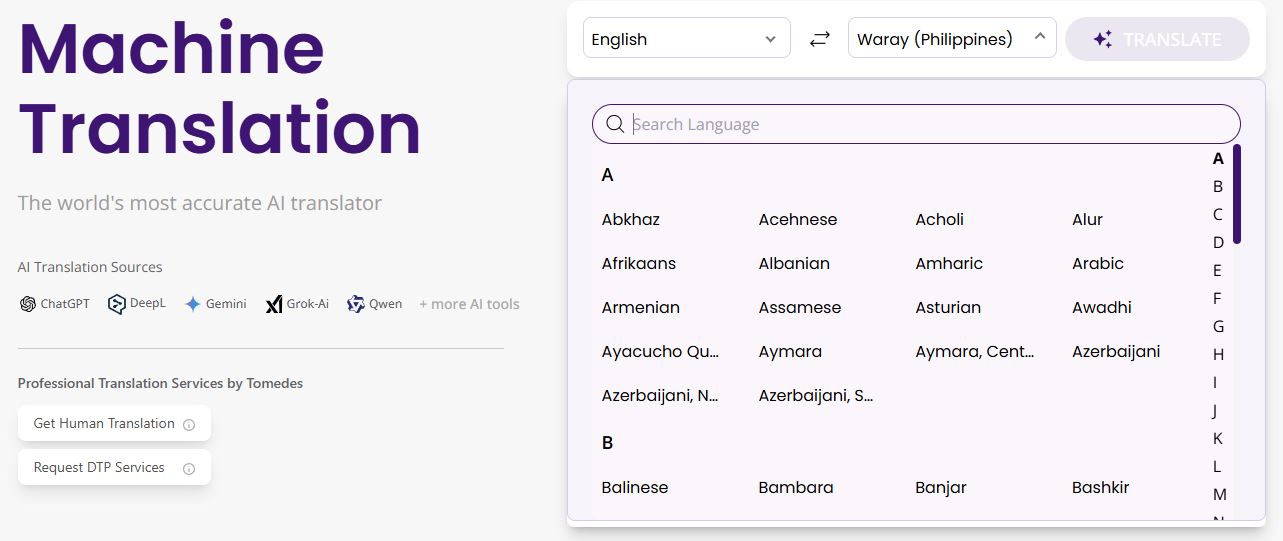1283x541 pixels.
Task: Click the Qwen source icon
Action: [x=356, y=304]
